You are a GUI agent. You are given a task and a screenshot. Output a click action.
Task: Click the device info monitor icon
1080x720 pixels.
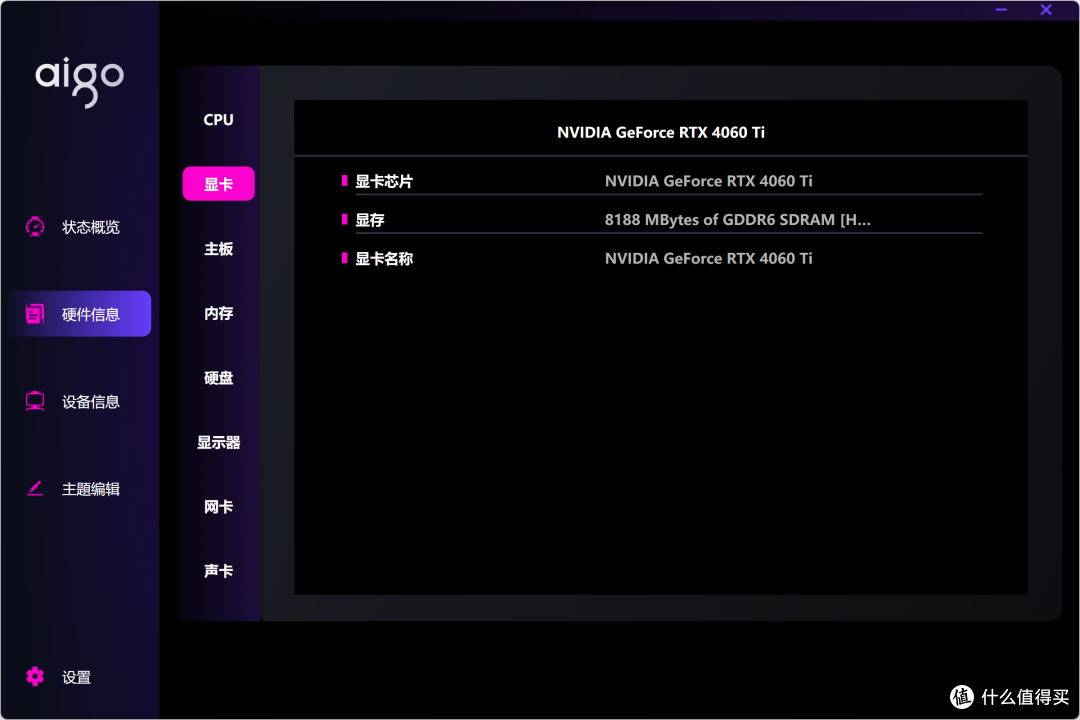(35, 402)
